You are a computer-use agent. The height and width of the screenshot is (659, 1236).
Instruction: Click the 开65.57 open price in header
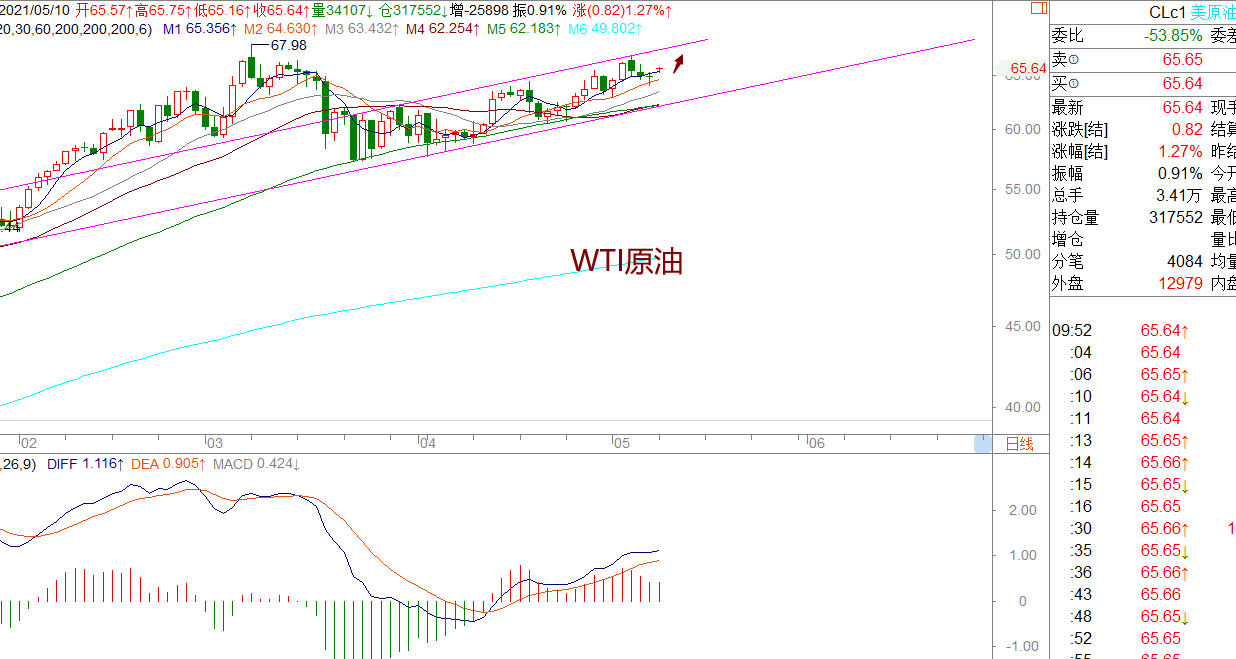pyautogui.click(x=107, y=11)
